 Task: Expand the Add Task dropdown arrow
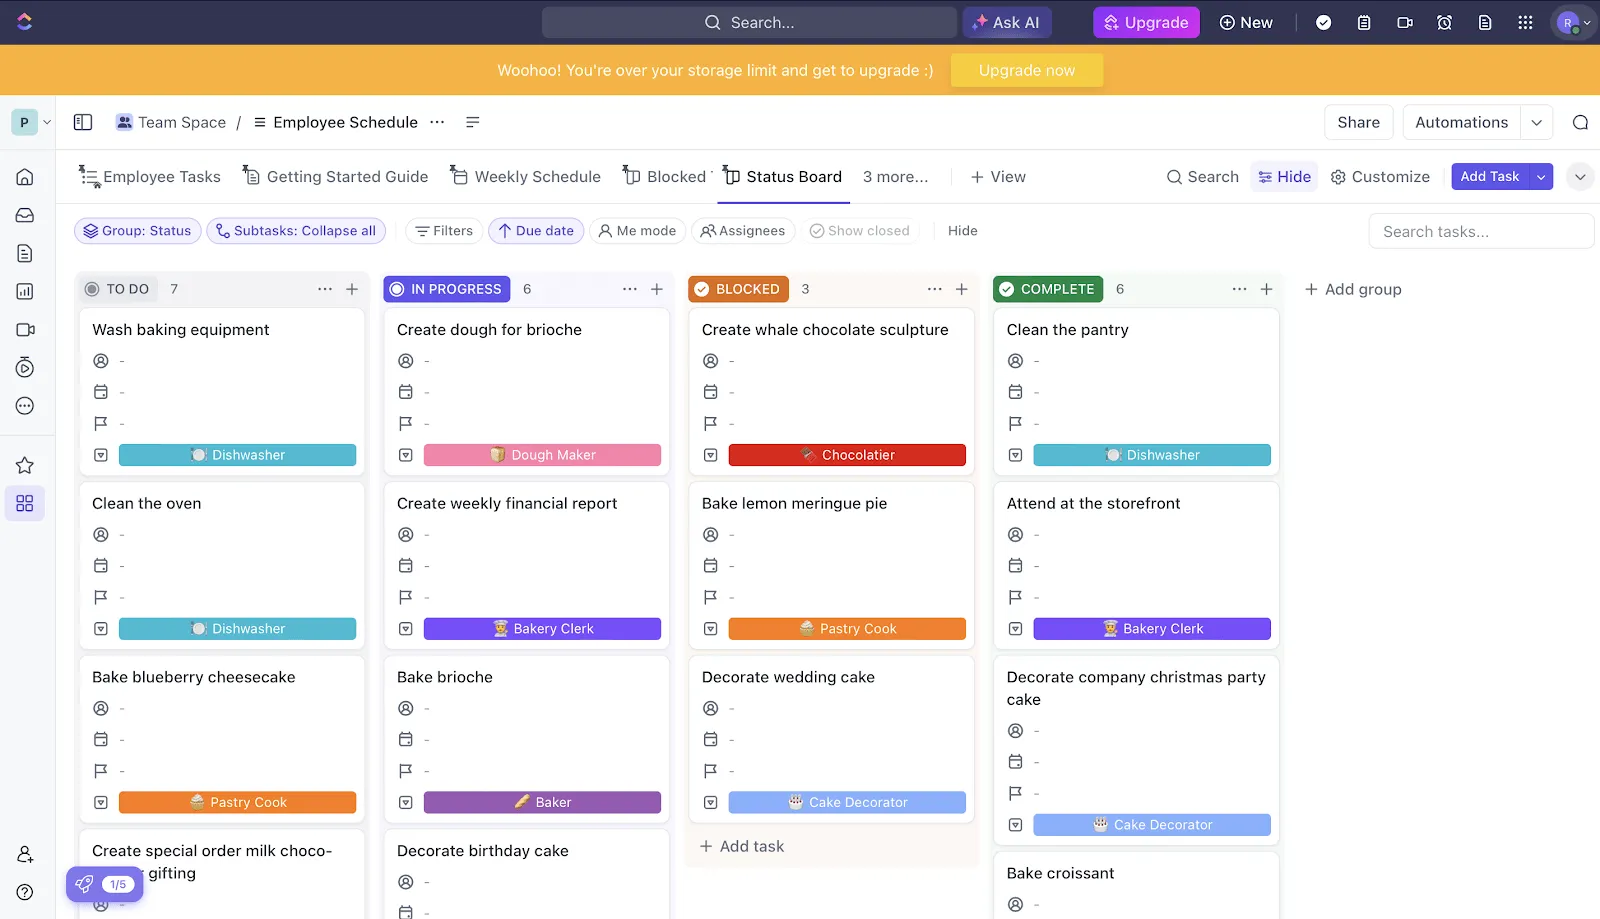(x=1541, y=177)
